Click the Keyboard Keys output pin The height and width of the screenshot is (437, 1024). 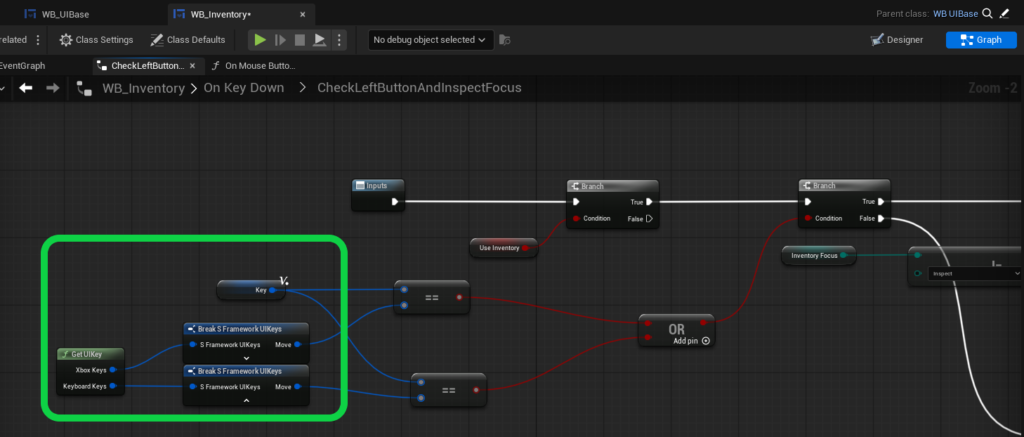(x=113, y=386)
